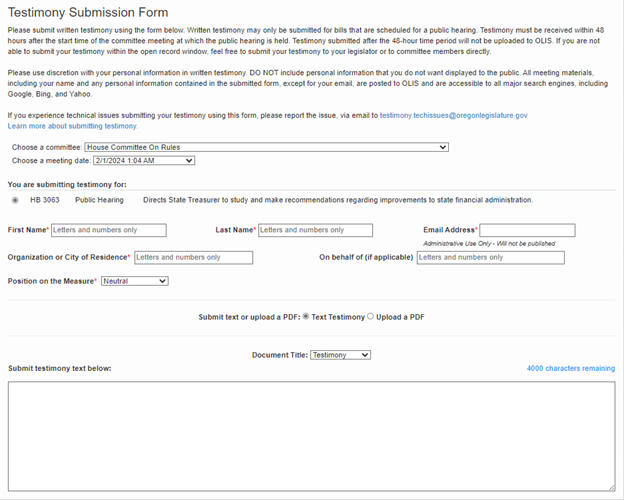Click the '4000 characters remaining' counter
624x500 pixels.
(x=570, y=368)
